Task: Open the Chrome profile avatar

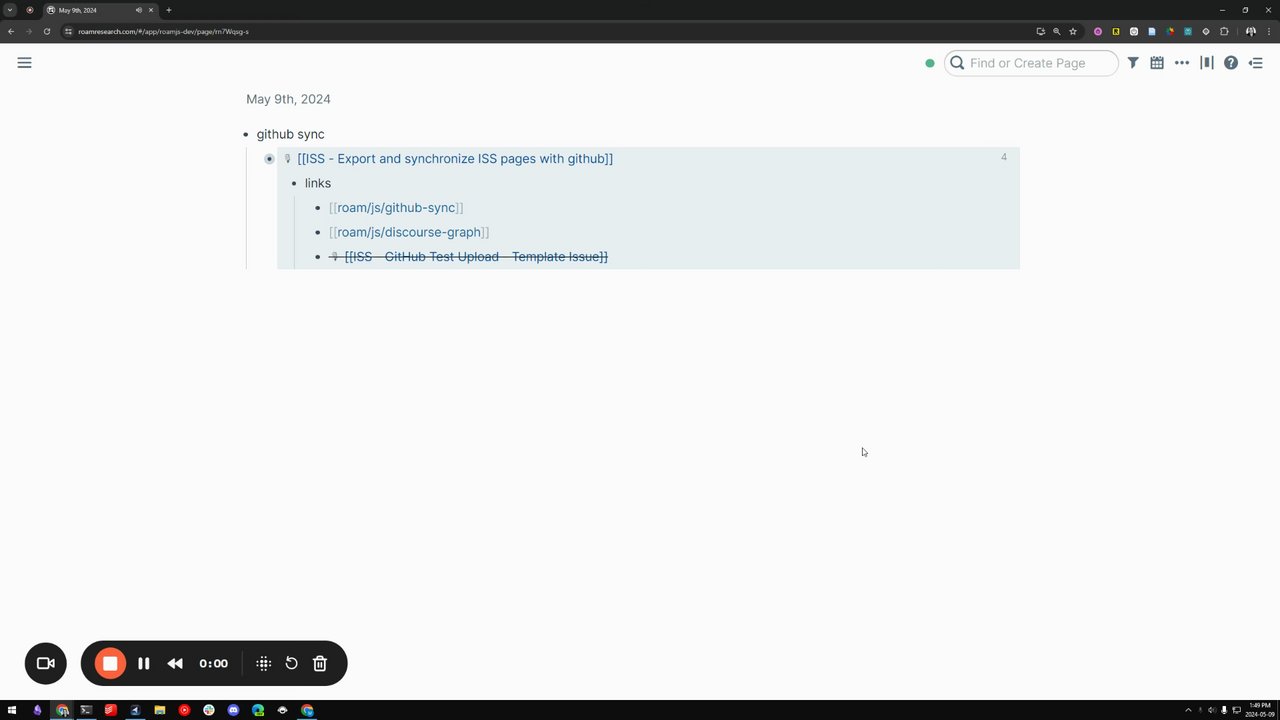Action: pos(1250,31)
